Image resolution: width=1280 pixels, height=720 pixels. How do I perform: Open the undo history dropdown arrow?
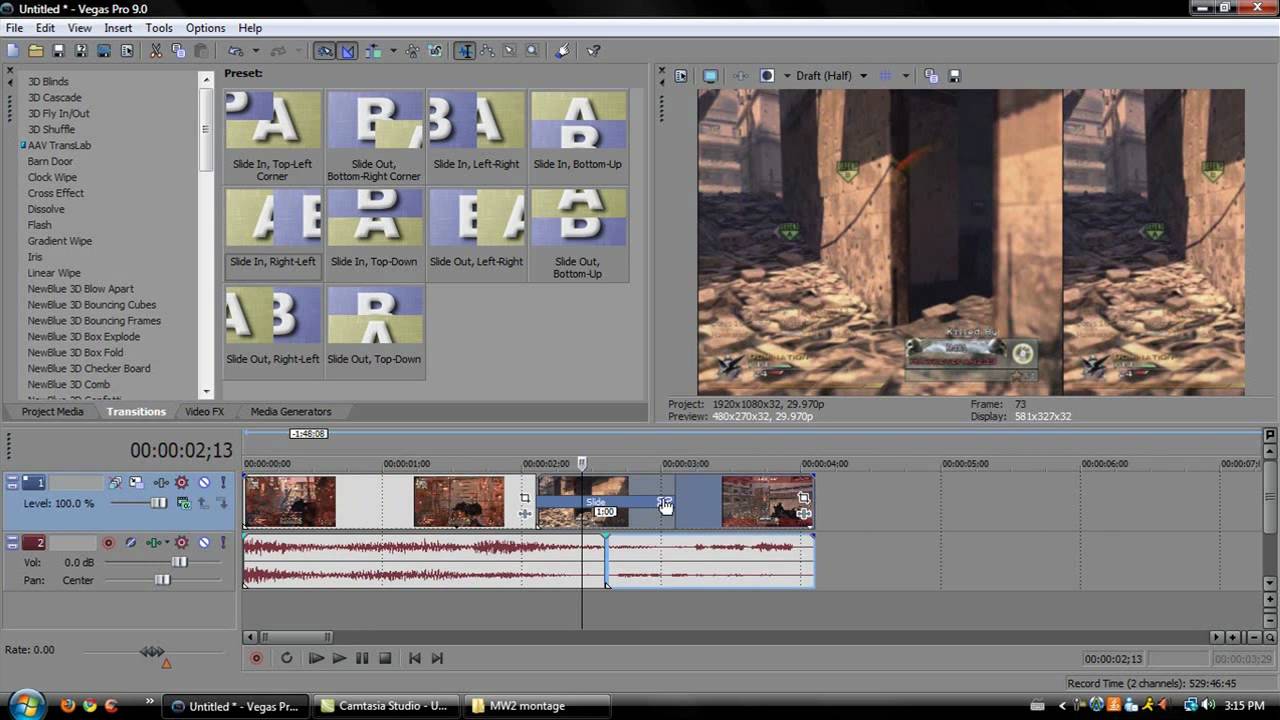click(255, 50)
